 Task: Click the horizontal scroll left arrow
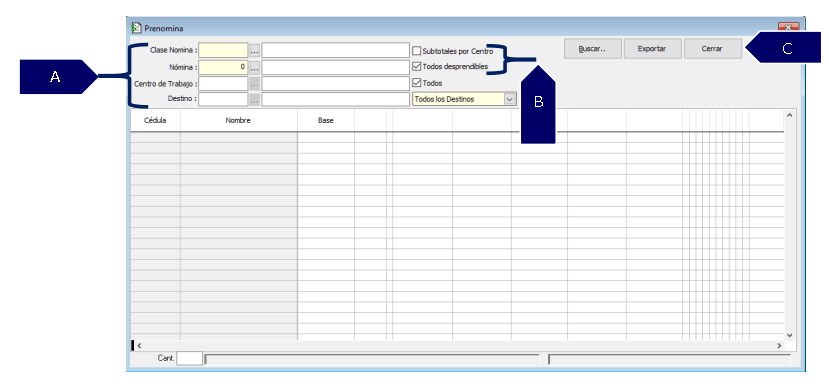point(140,345)
